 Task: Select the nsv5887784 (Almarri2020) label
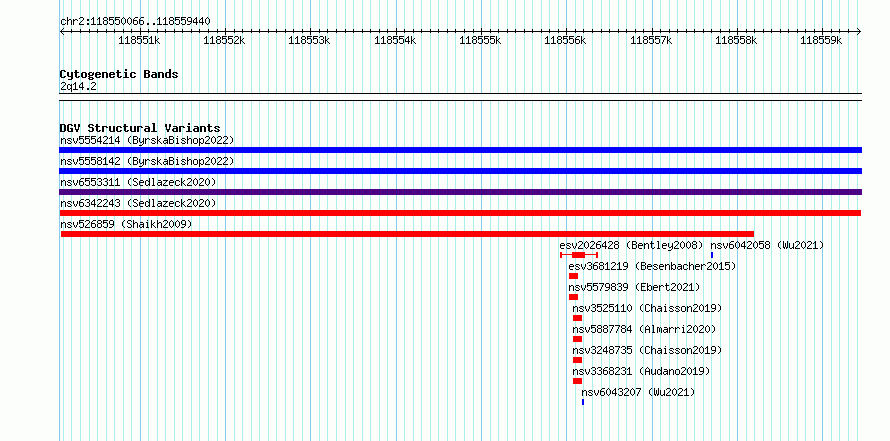coord(644,329)
